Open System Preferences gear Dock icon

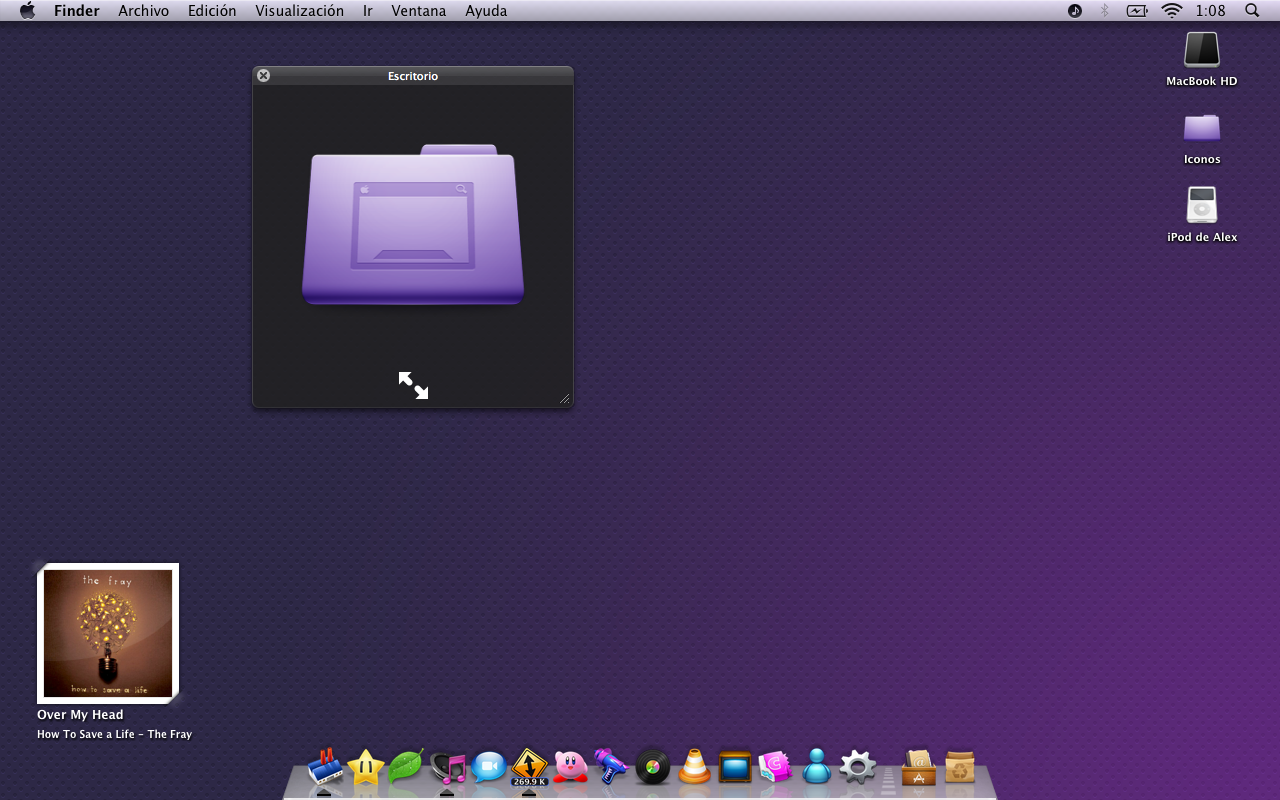pos(858,767)
